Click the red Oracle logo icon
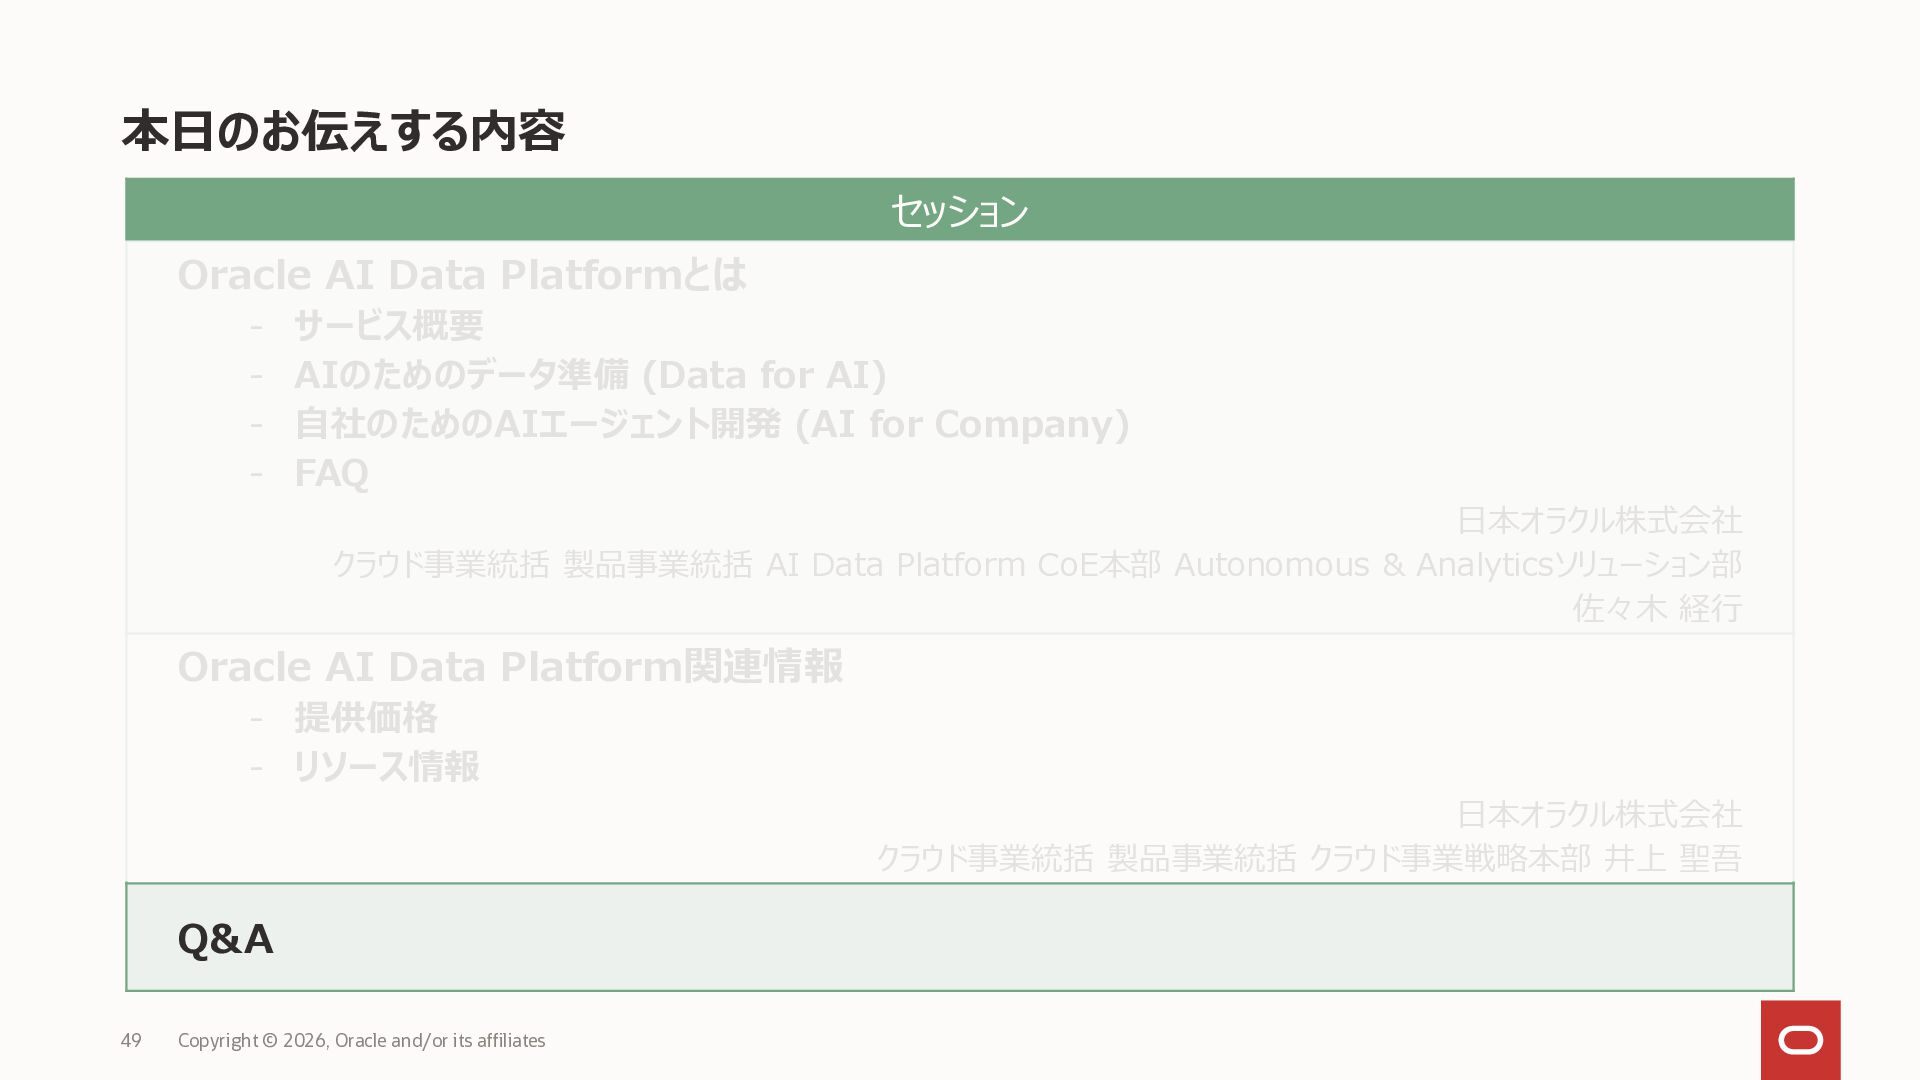This screenshot has height=1080, width=1920. point(1800,1040)
